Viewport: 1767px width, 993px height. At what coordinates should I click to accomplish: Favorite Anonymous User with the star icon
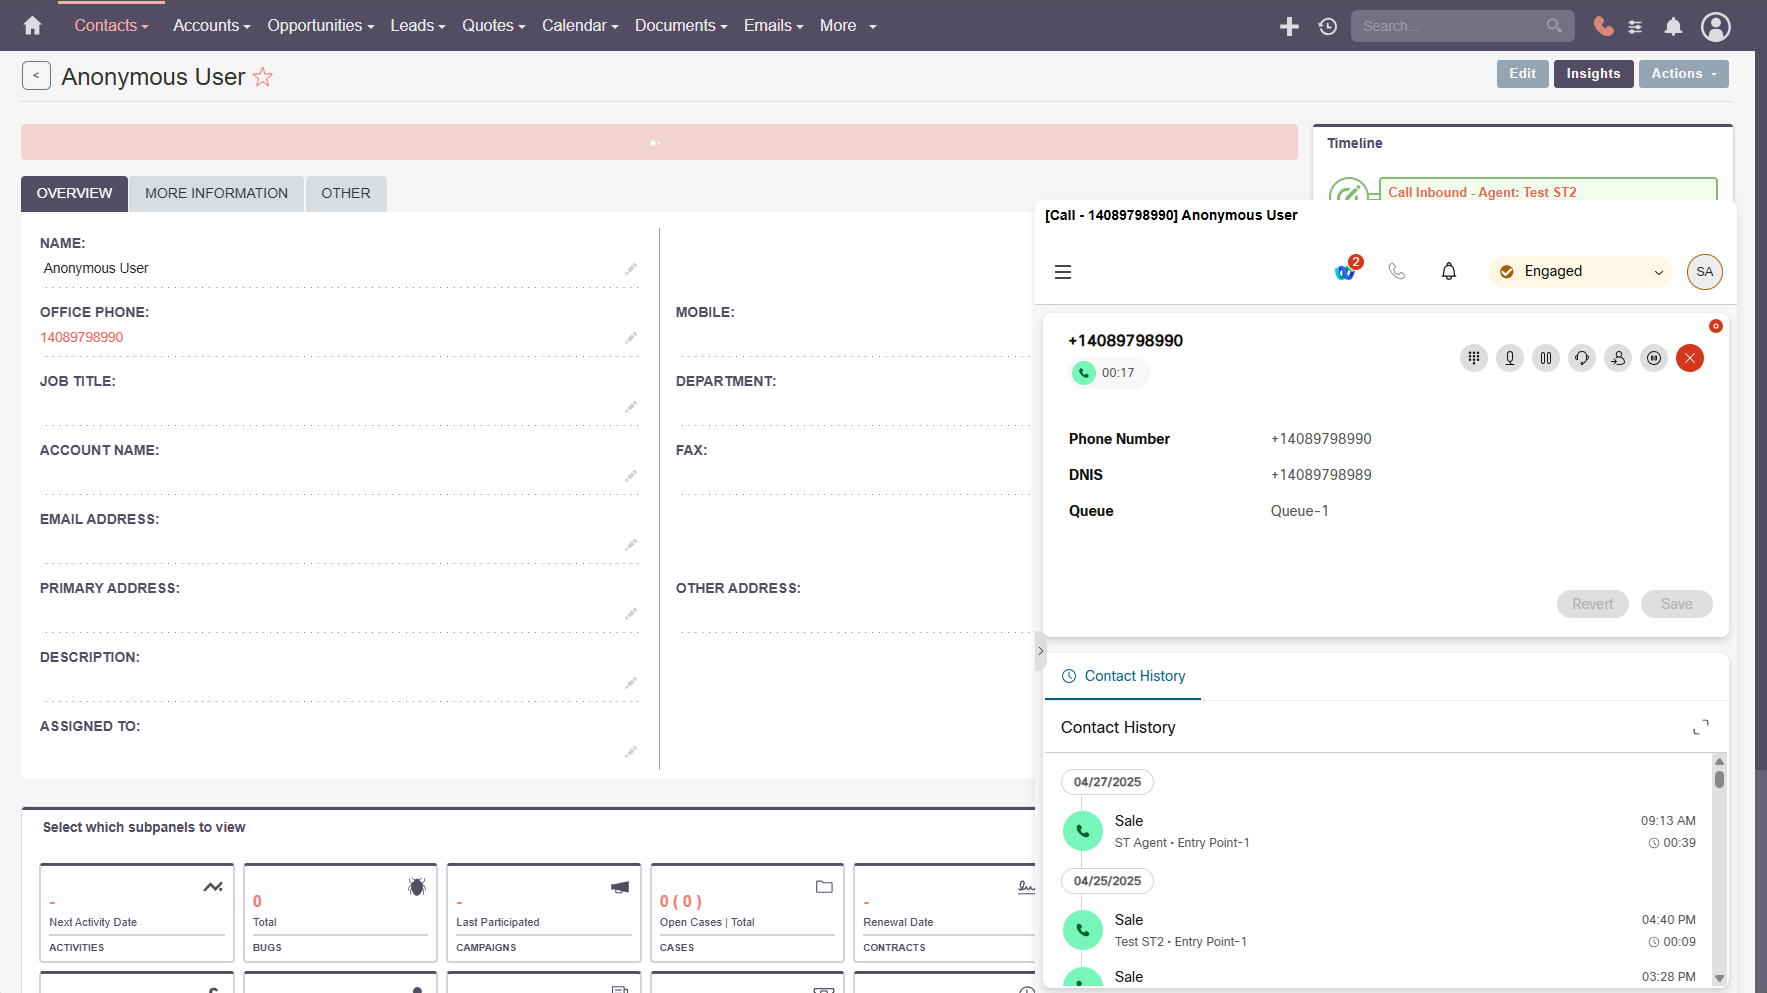coord(262,77)
